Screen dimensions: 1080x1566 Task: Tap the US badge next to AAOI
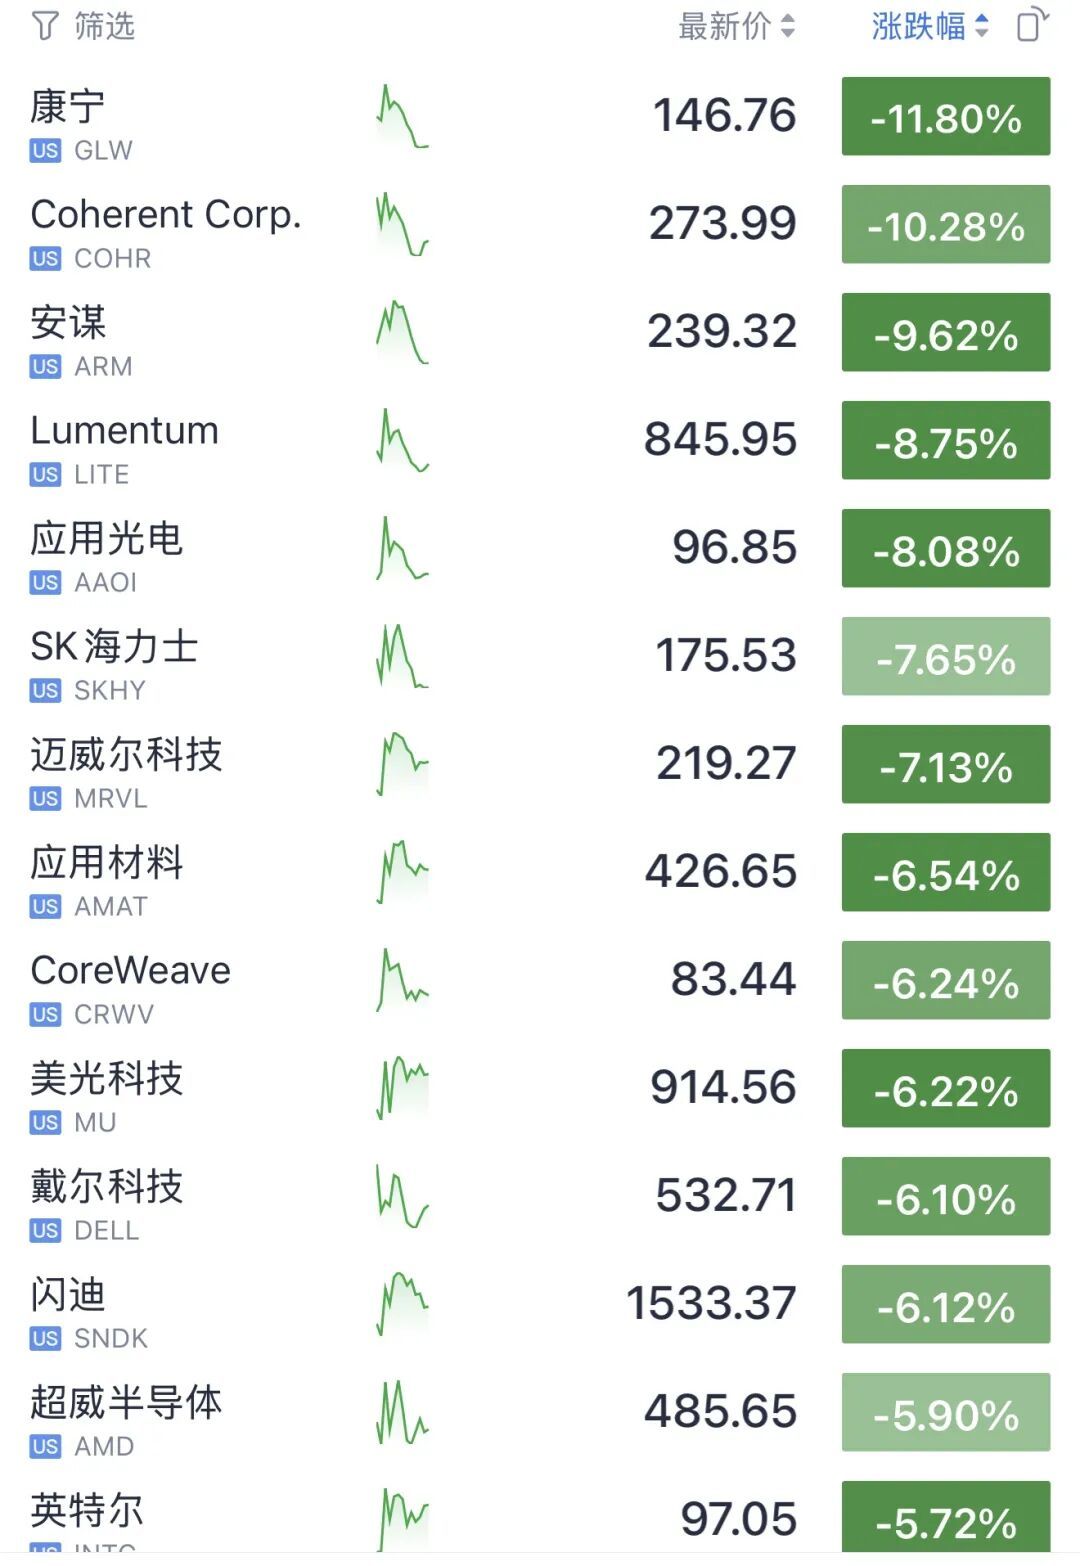click(45, 583)
